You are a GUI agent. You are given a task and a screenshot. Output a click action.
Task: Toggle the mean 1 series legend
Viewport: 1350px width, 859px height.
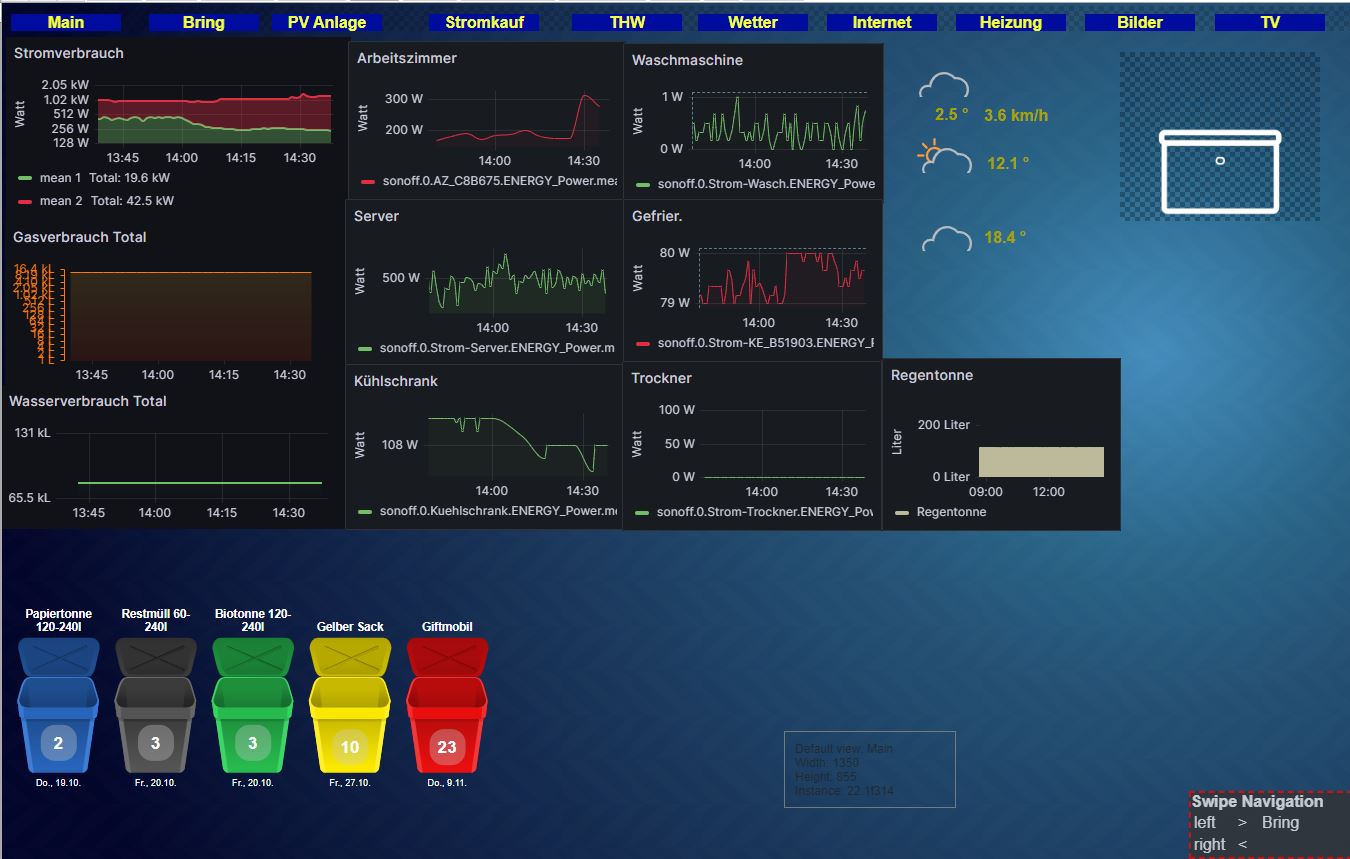(x=60, y=178)
